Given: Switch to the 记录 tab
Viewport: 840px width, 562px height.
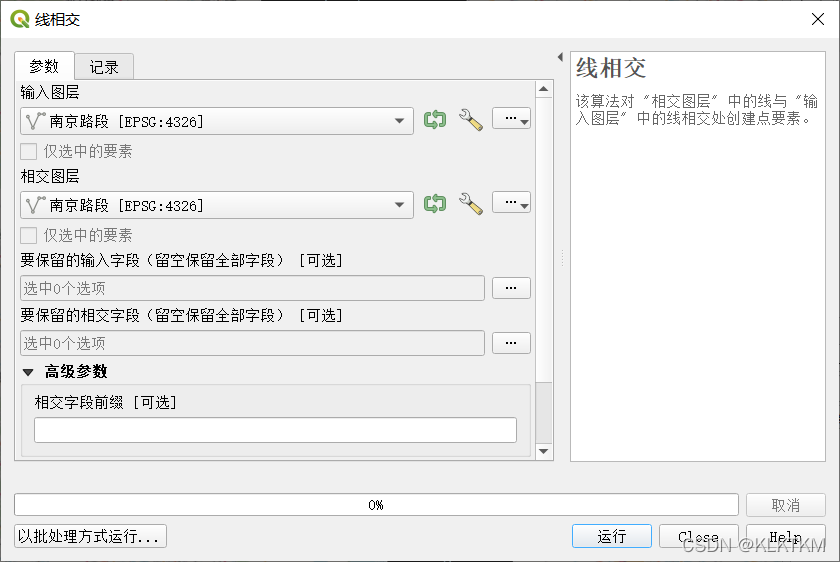Looking at the screenshot, I should click(x=104, y=68).
